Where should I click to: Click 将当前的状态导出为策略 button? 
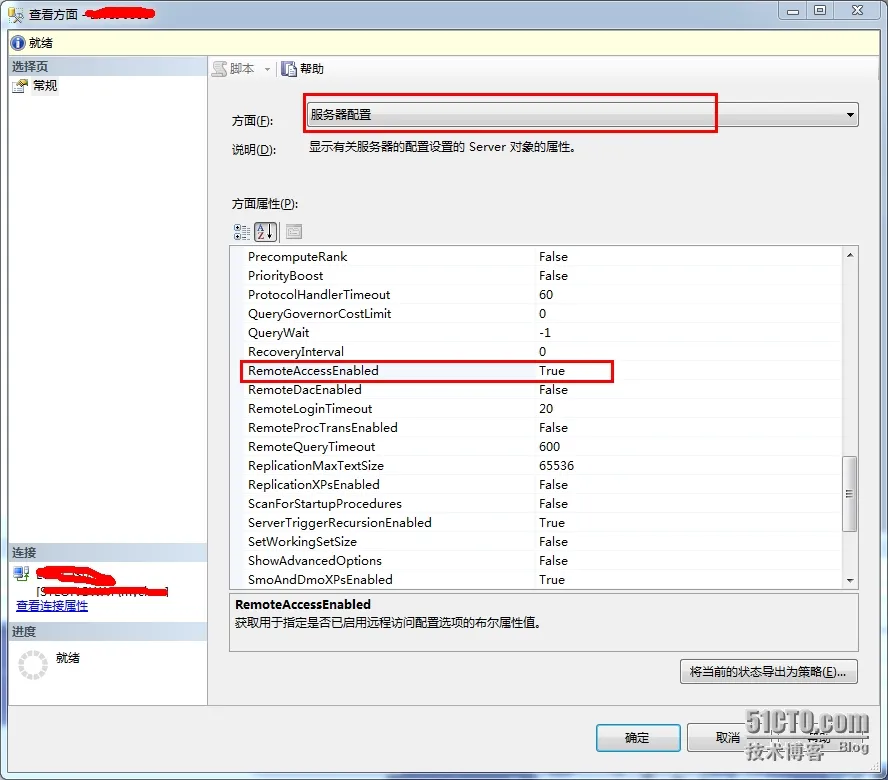click(769, 672)
